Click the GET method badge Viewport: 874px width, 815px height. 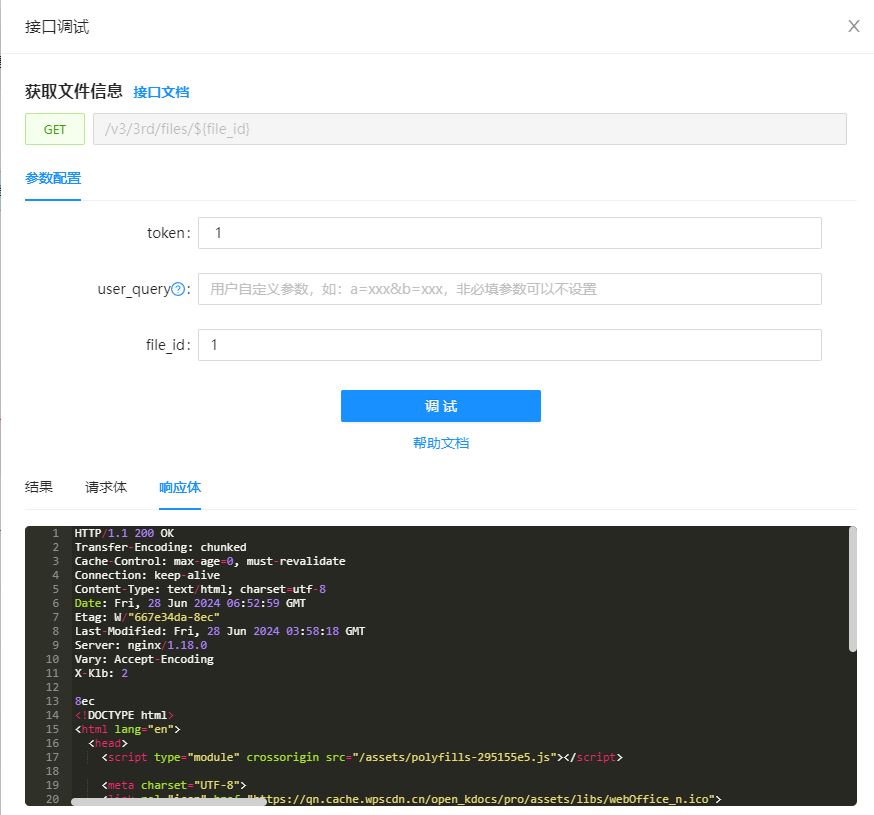[55, 129]
